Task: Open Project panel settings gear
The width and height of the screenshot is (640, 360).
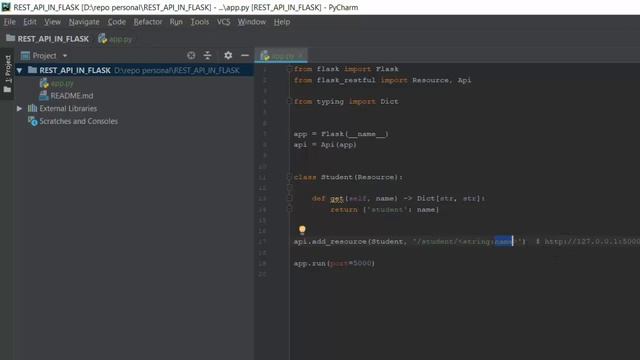Action: tap(228, 56)
